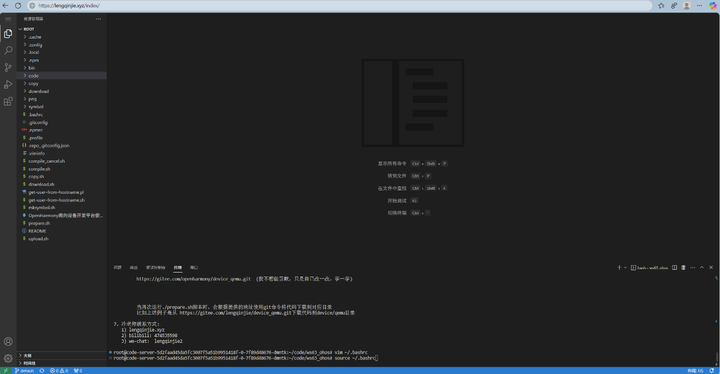Click the browser address bar
The height and width of the screenshot is (374, 720).
[x=340, y=6]
